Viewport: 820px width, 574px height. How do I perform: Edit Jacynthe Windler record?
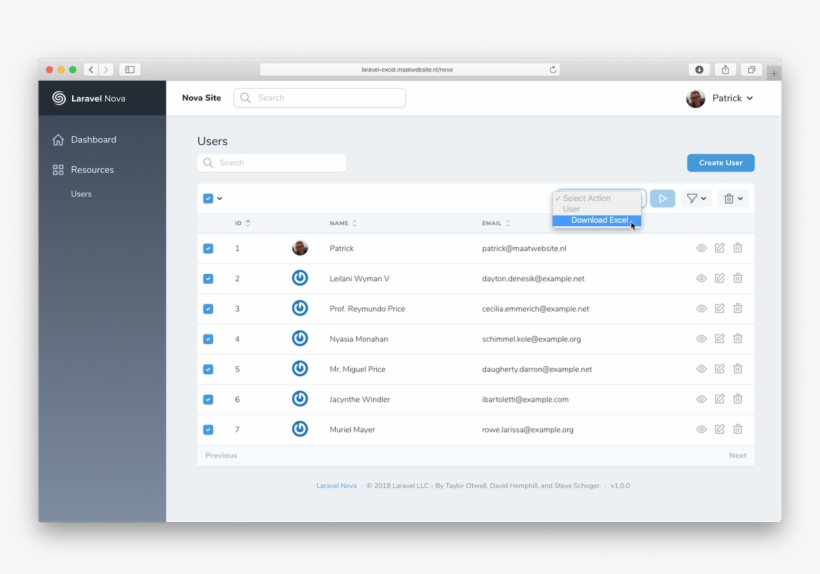[x=720, y=399]
